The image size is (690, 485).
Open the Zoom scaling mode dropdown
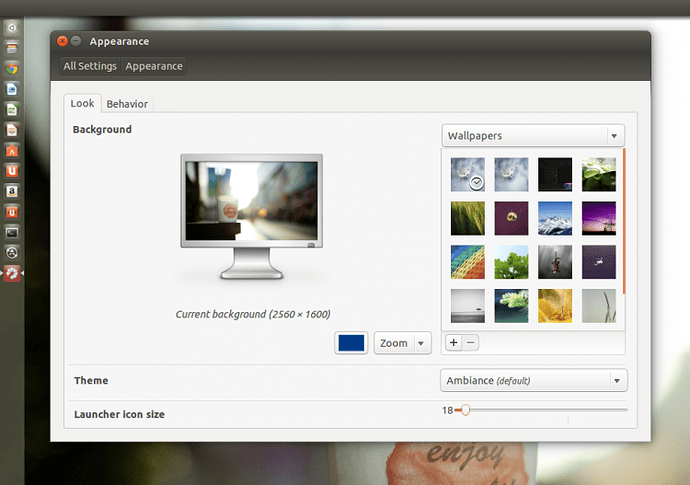tap(402, 343)
